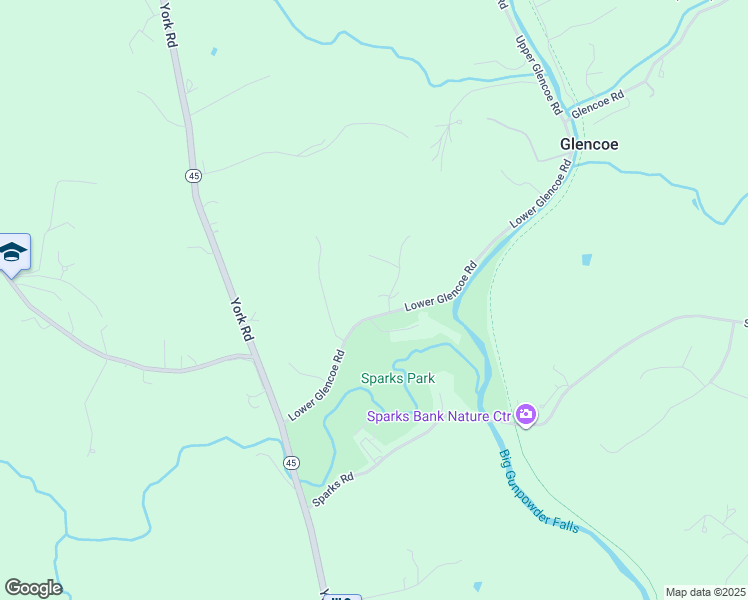Viewport: 748px width, 600px height.
Task: Click the Lower Glencoe Rd label near Glencoe
Action: pyautogui.click(x=541, y=193)
